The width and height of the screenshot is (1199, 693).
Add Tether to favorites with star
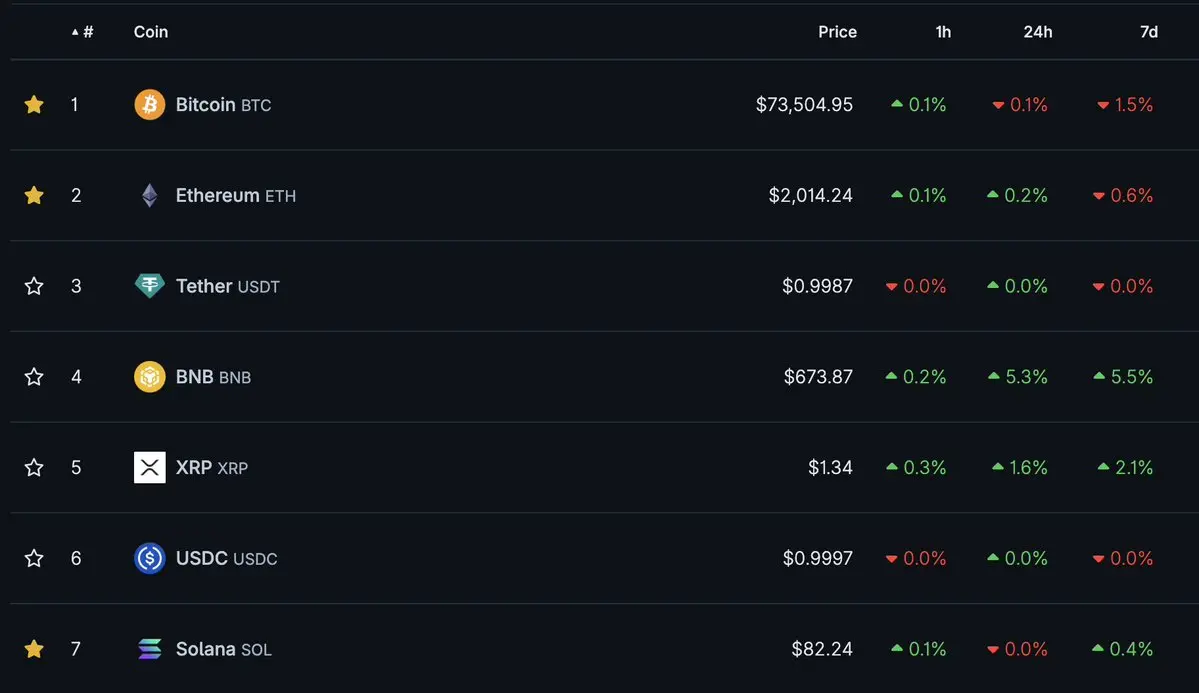coord(34,286)
